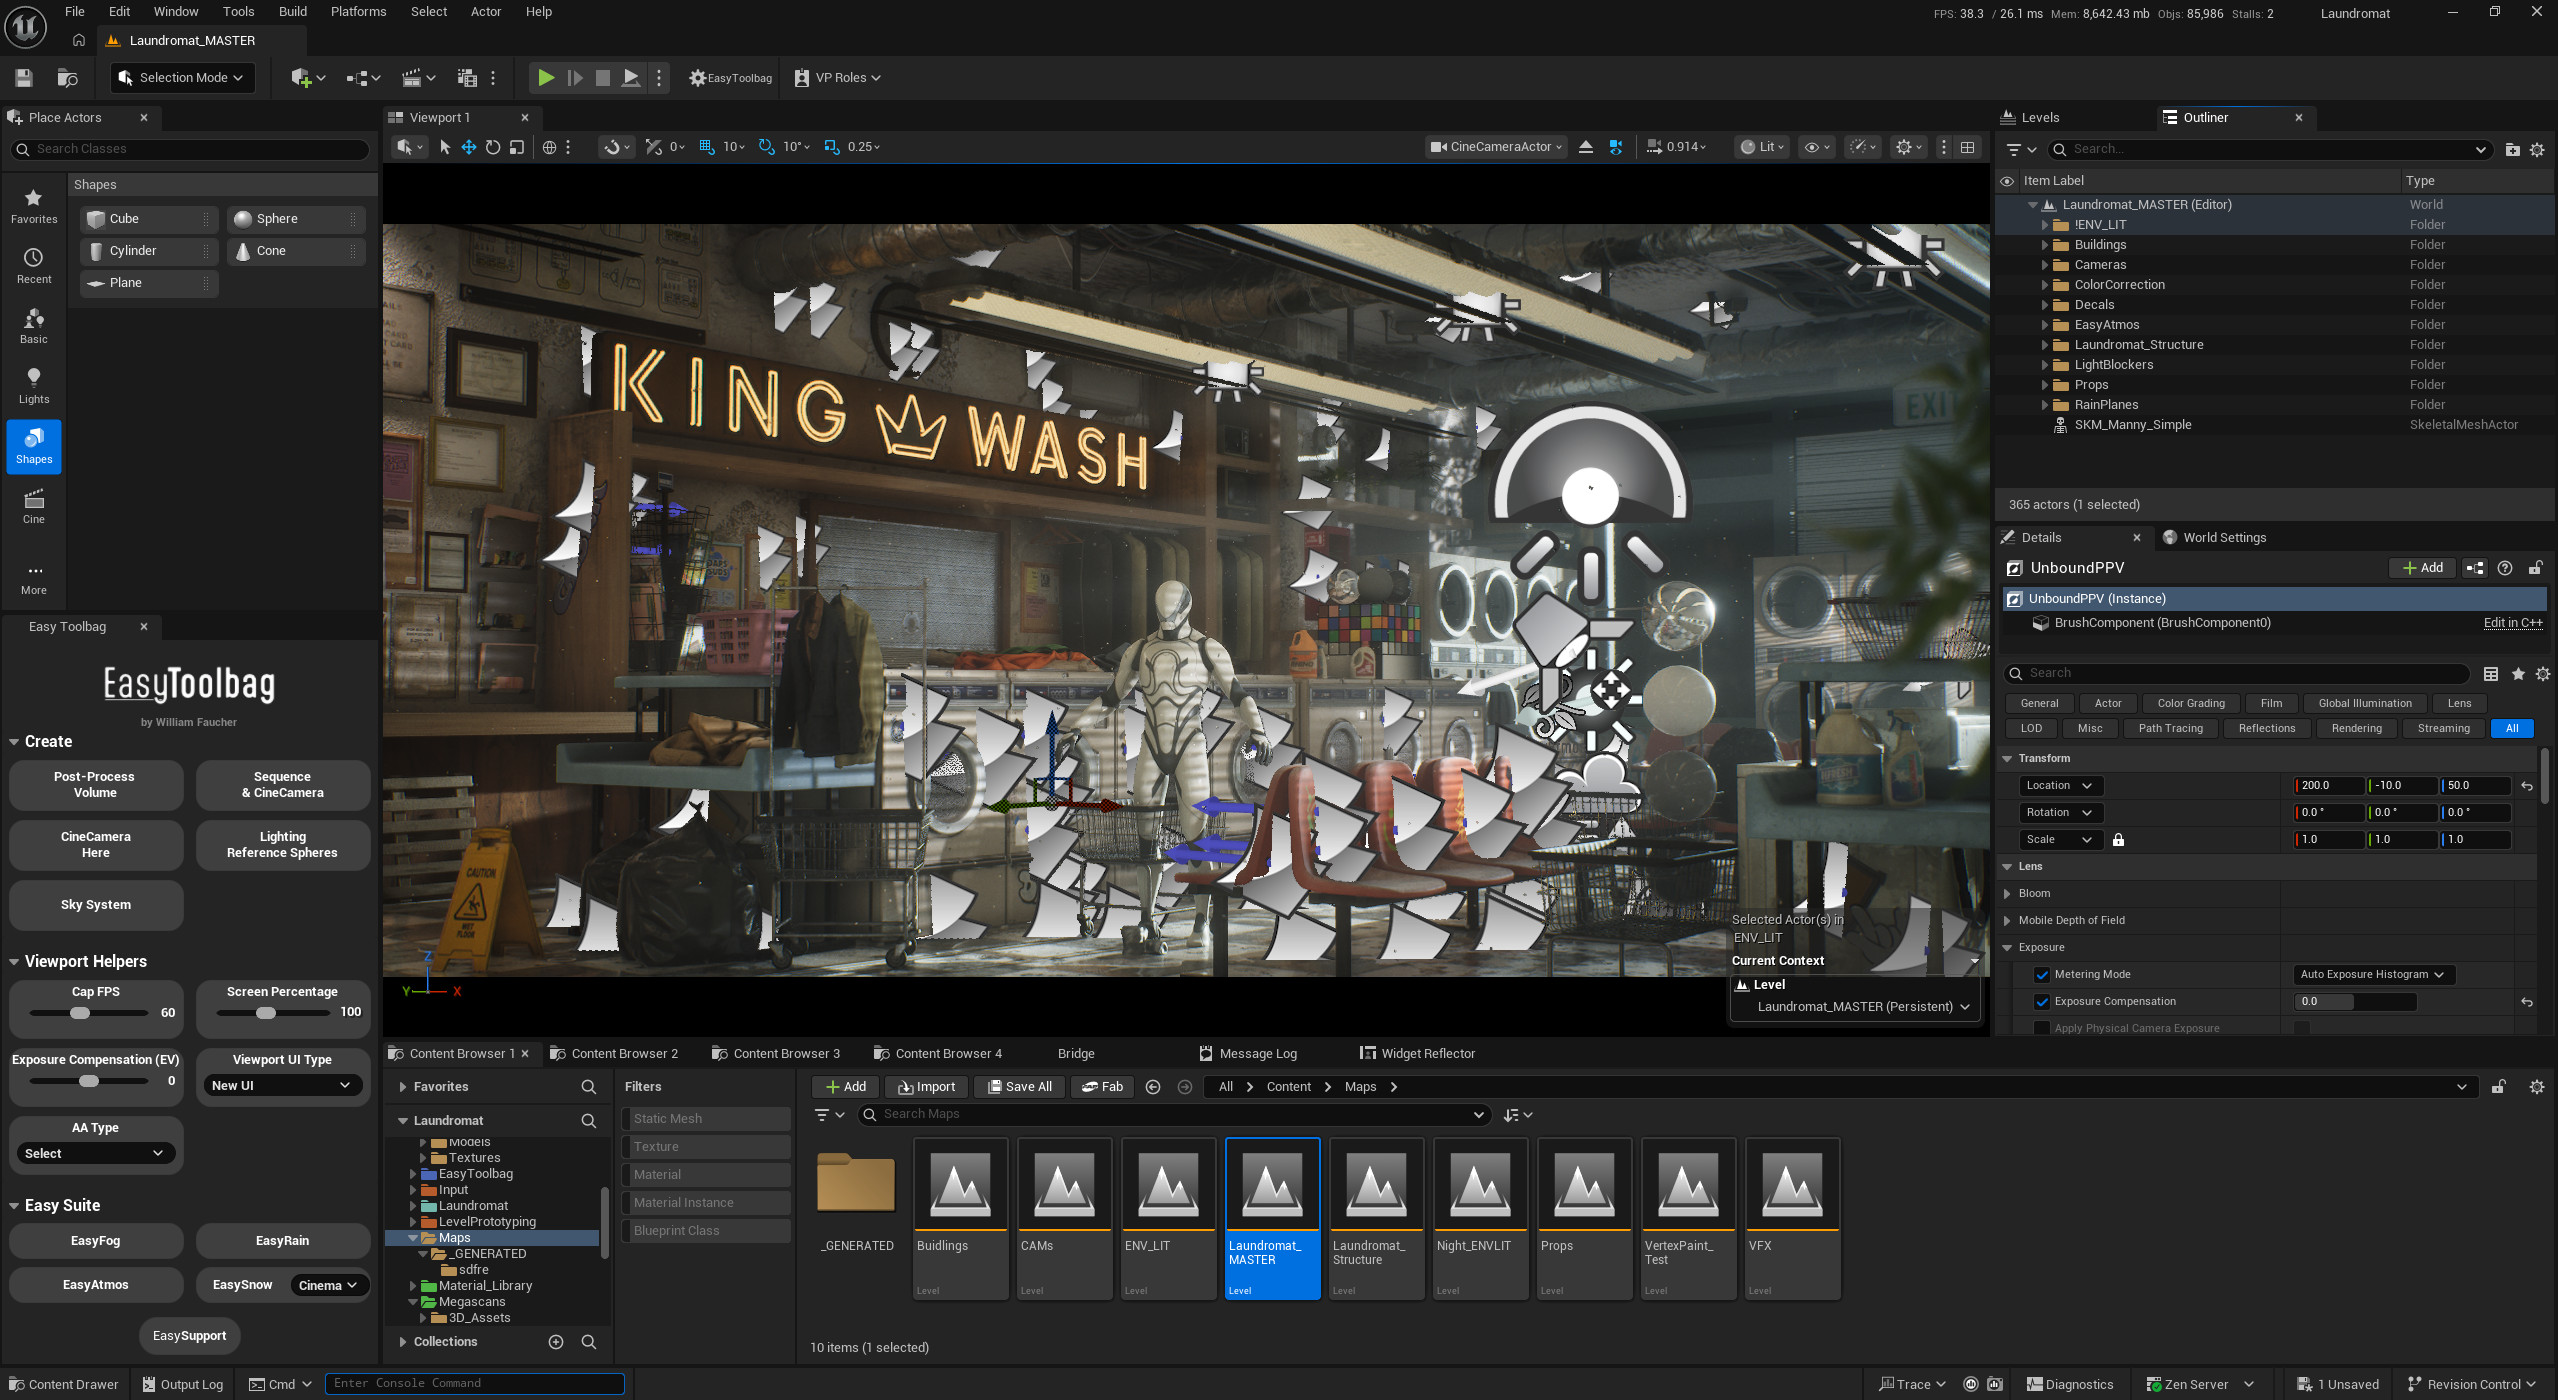Viewport: 2558px width, 1400px height.
Task: Open the Build menu
Action: tap(292, 11)
